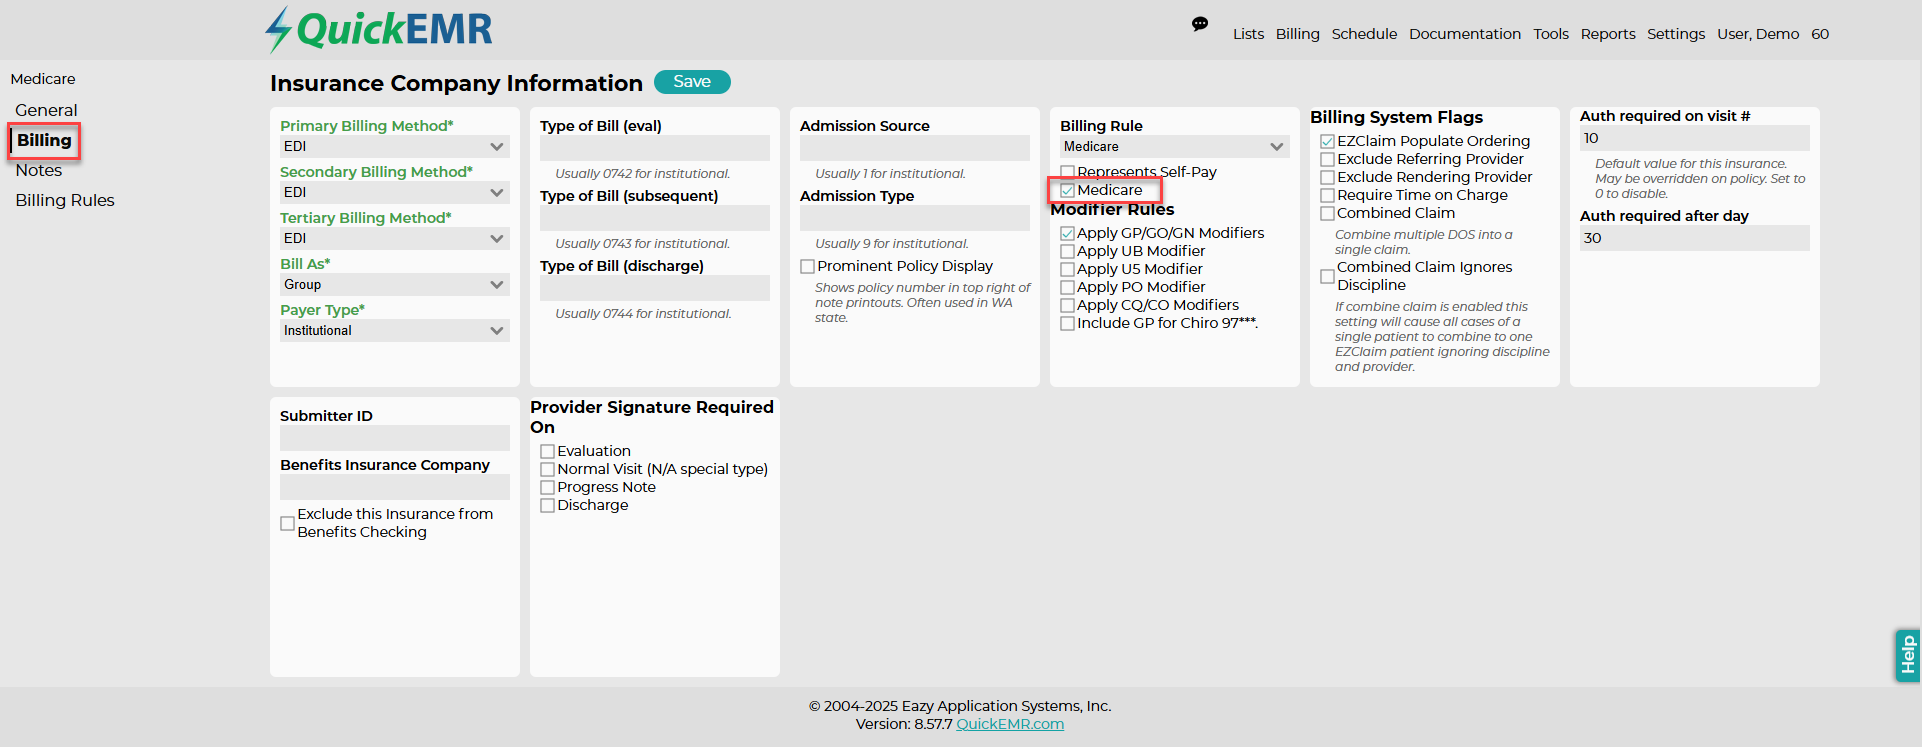Open the Schedule menu
1922x747 pixels.
click(x=1364, y=34)
